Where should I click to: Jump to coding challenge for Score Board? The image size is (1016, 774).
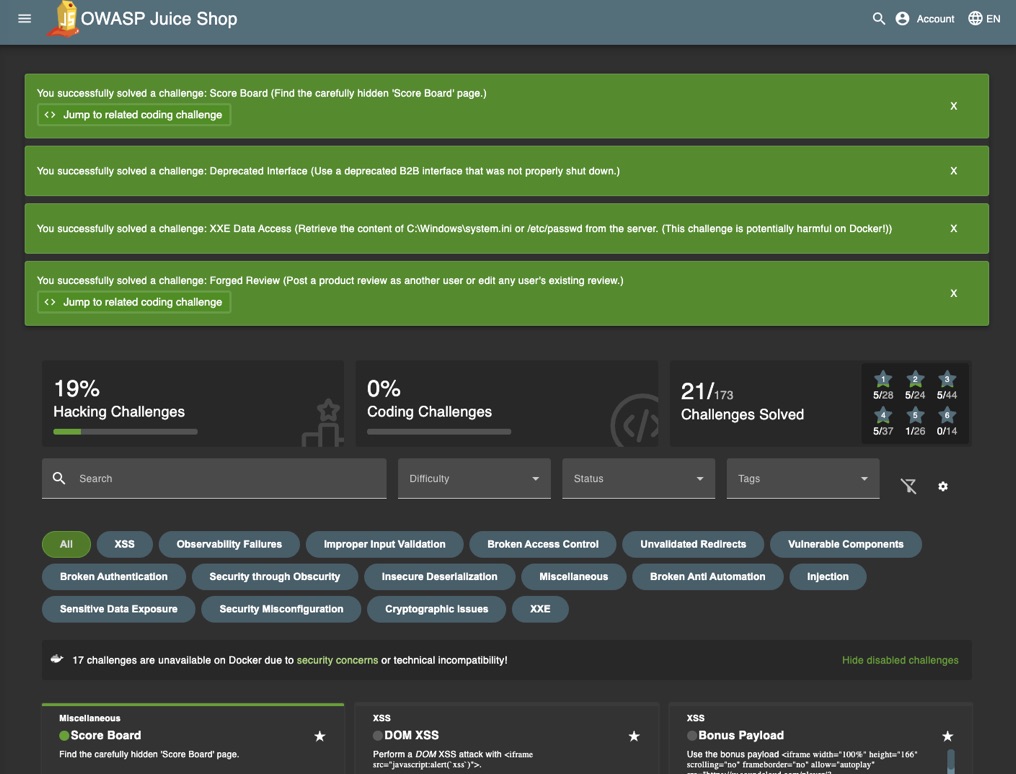click(134, 115)
